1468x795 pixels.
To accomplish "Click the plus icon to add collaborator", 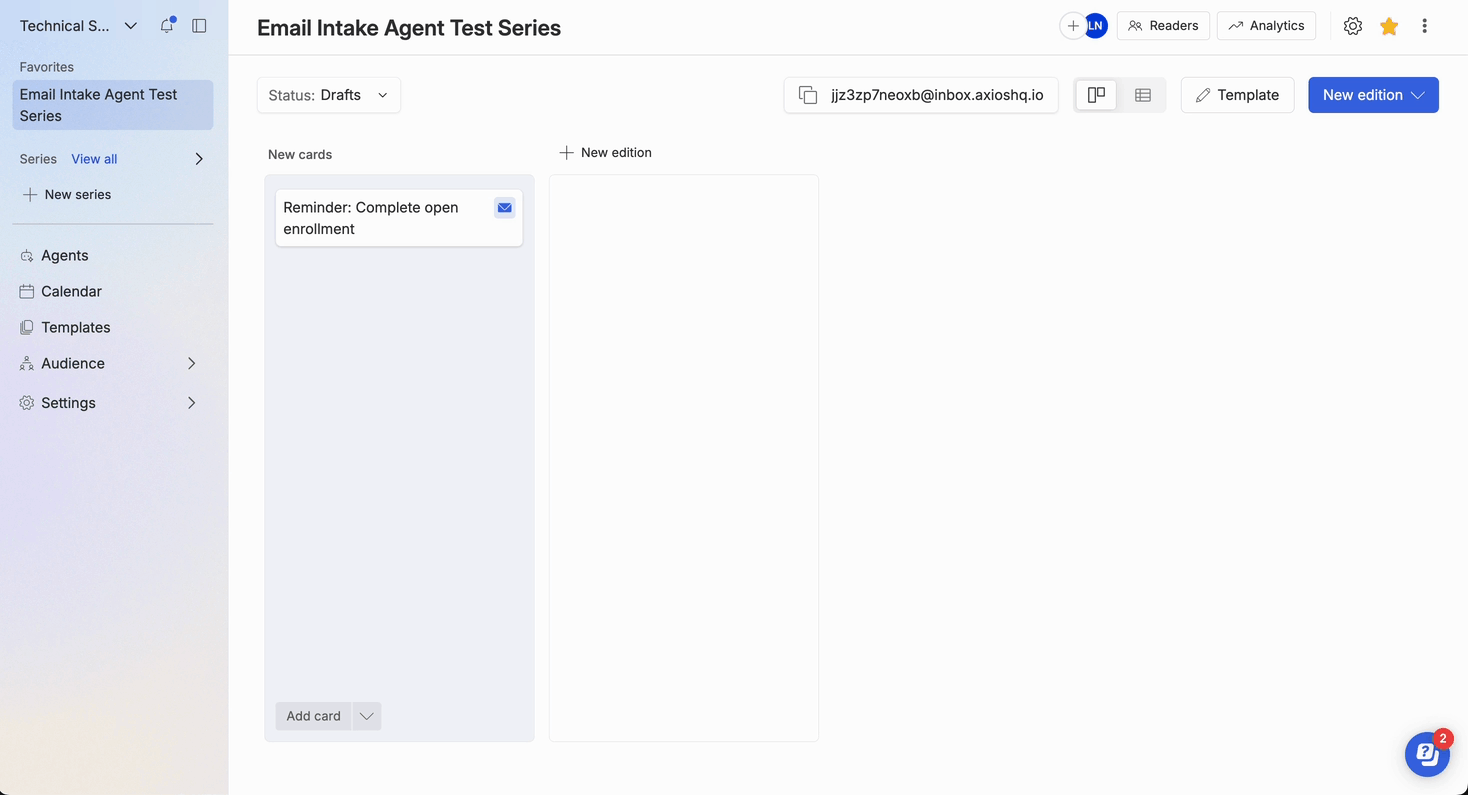I will [1072, 26].
